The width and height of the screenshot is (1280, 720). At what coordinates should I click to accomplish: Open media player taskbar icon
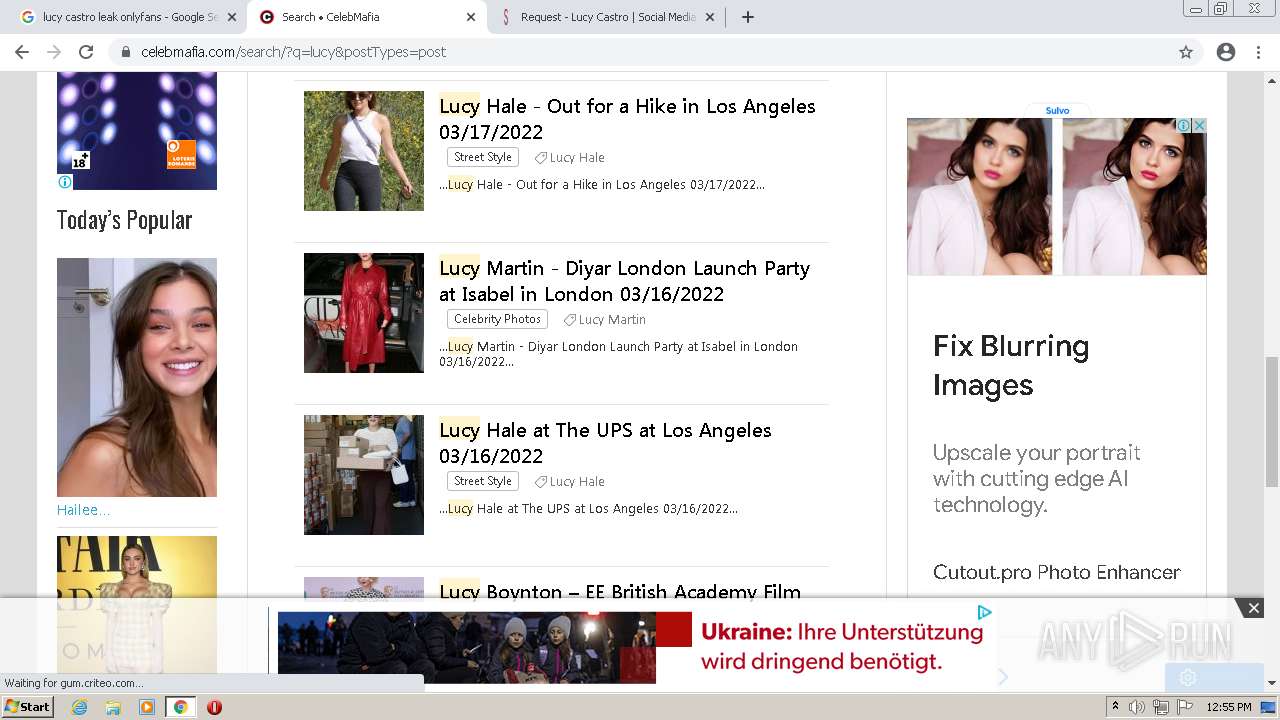[x=147, y=707]
